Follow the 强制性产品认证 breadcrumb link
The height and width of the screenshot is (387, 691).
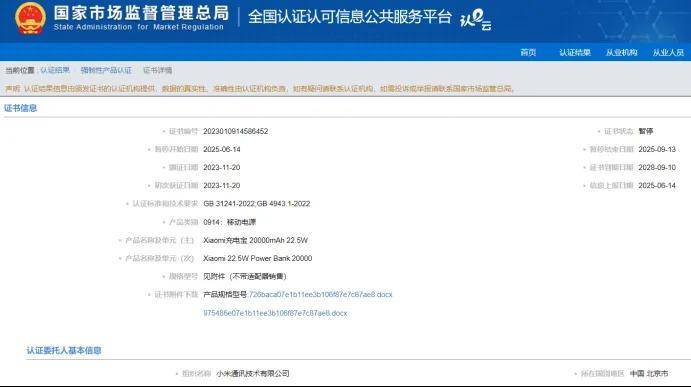pos(106,70)
